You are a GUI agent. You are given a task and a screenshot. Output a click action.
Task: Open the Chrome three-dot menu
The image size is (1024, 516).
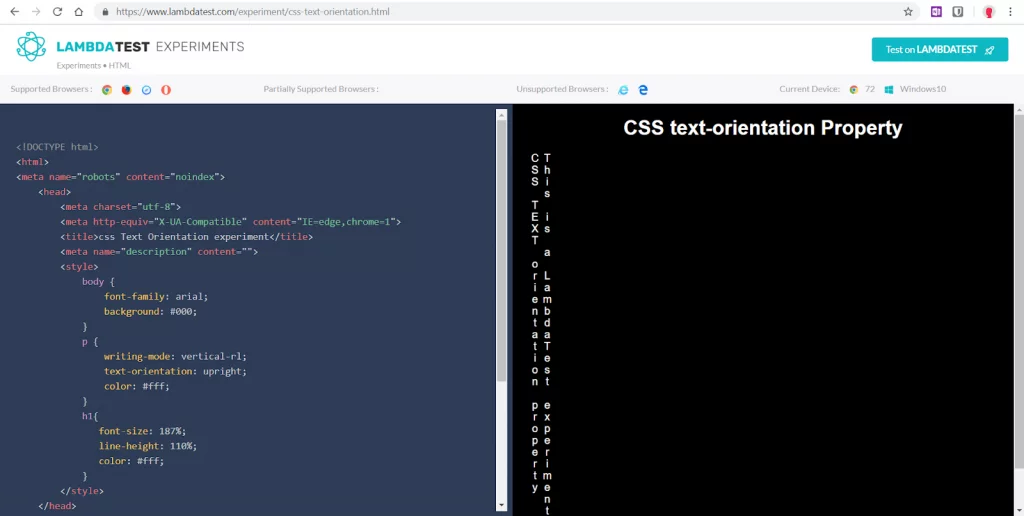coord(1010,12)
